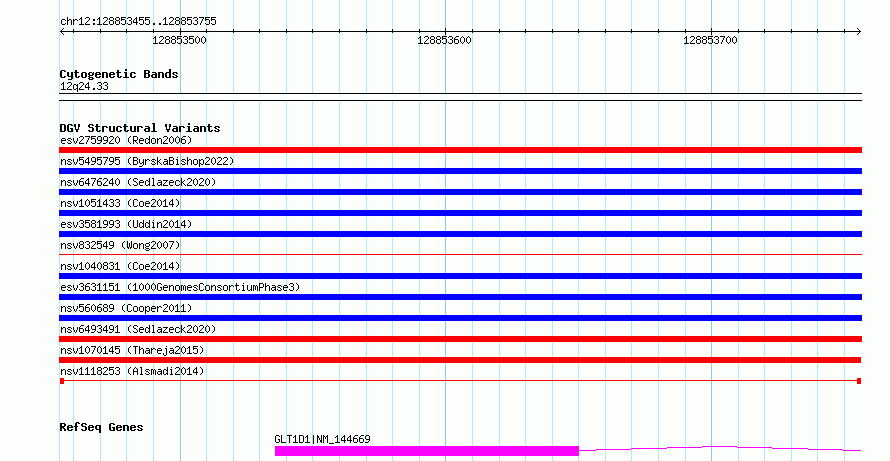
Task: Select the thin red line under nsv1118253
Action: (x=460, y=381)
